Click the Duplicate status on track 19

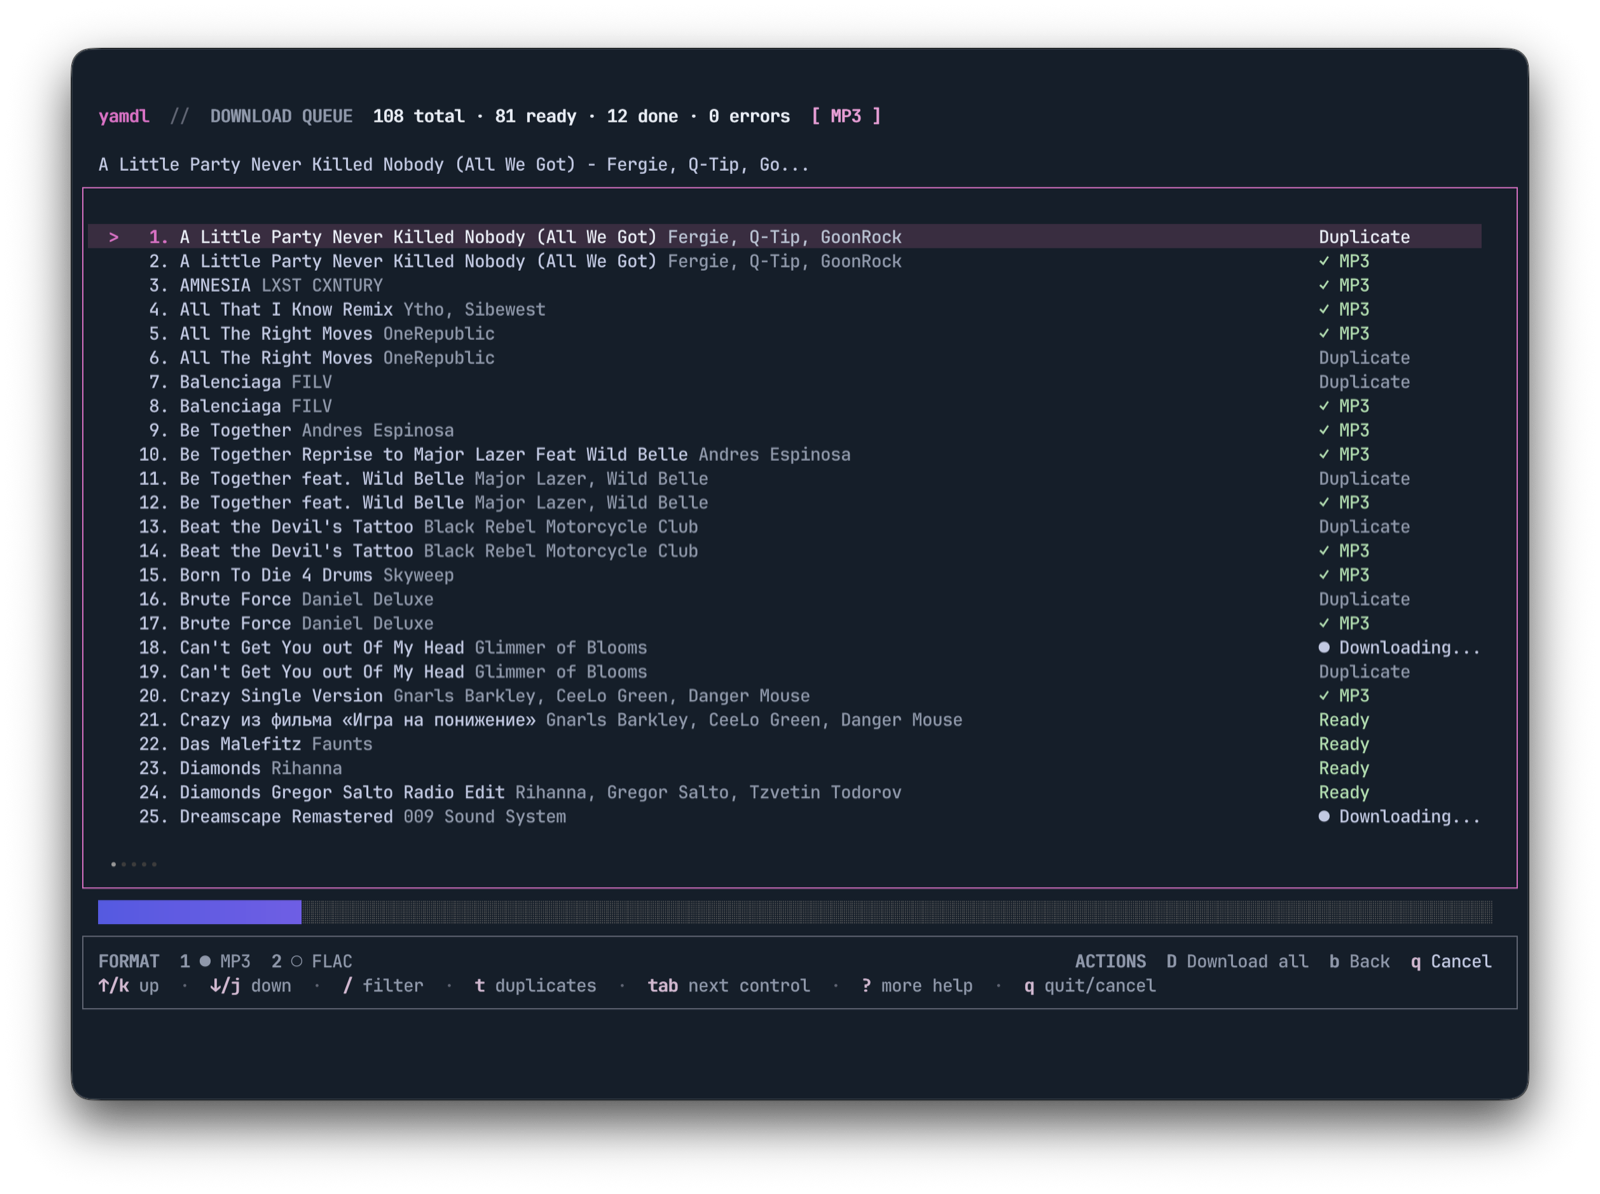coord(1364,672)
